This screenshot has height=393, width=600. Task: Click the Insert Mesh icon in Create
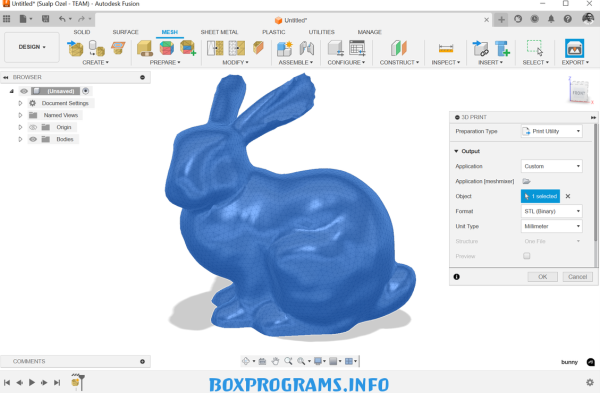click(x=75, y=49)
